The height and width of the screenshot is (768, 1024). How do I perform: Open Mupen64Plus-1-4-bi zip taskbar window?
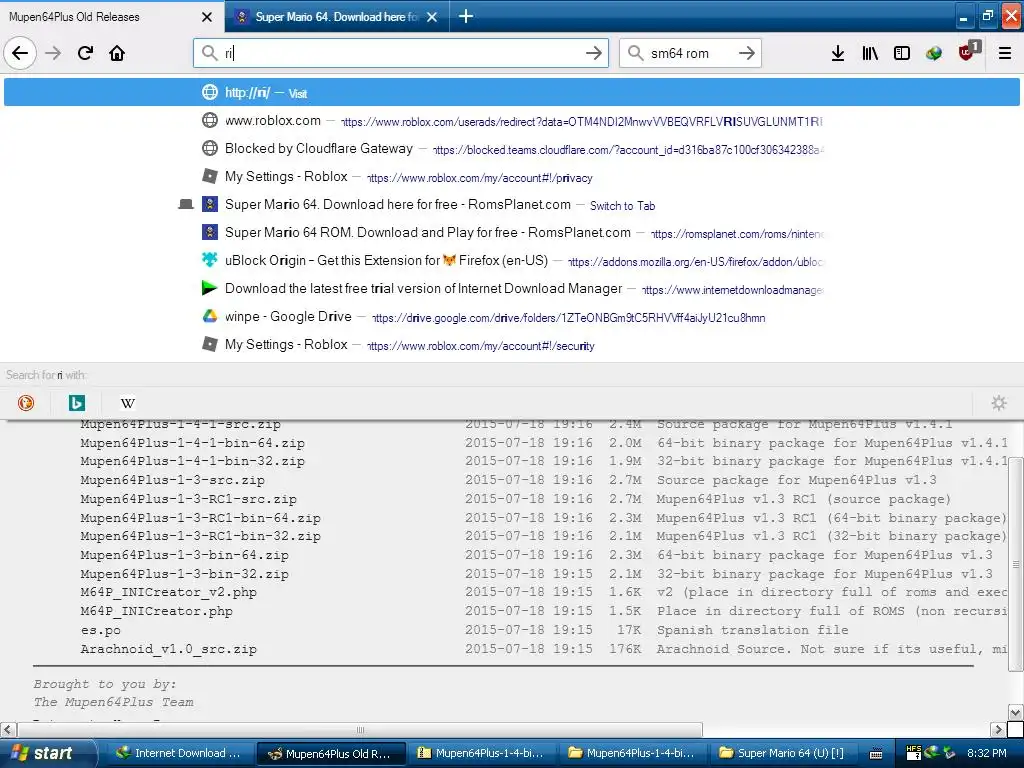coord(481,753)
